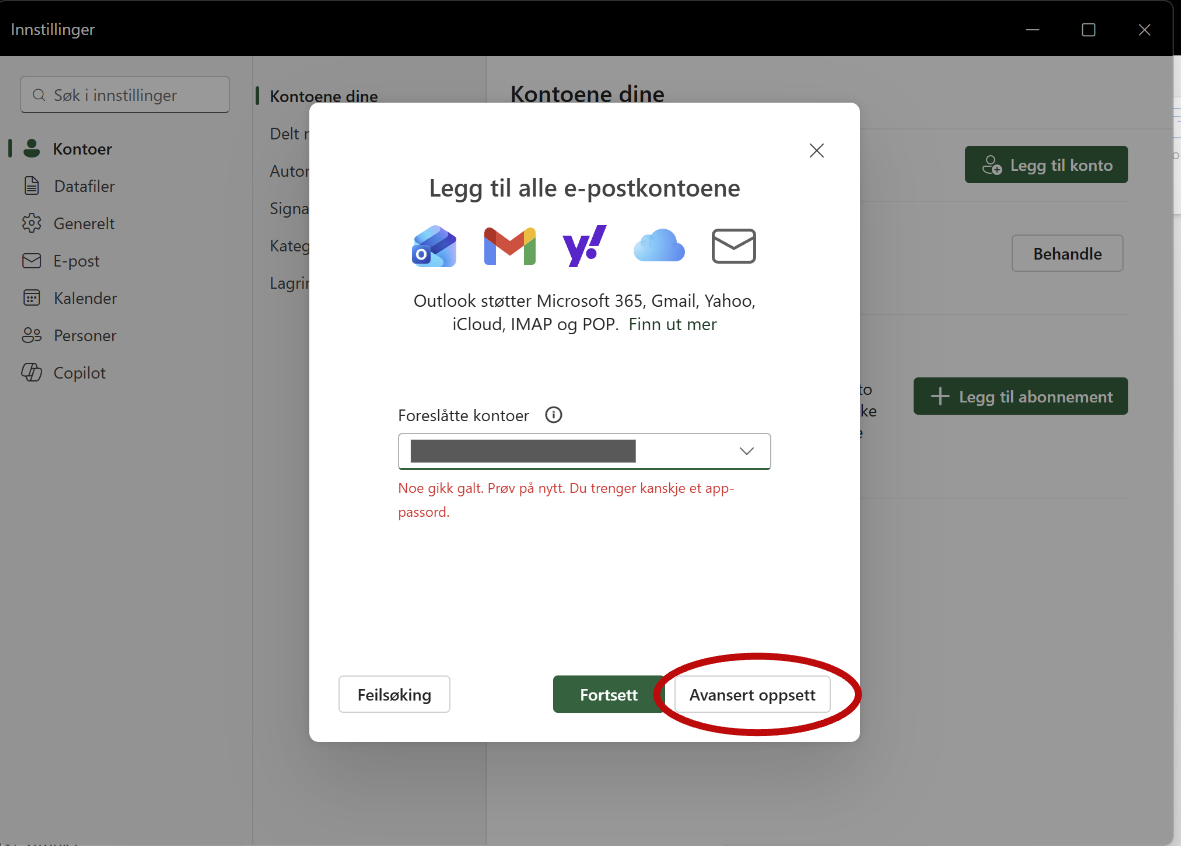The width and height of the screenshot is (1181, 846).
Task: Click the Generelt gear icon
Action: (x=32, y=223)
